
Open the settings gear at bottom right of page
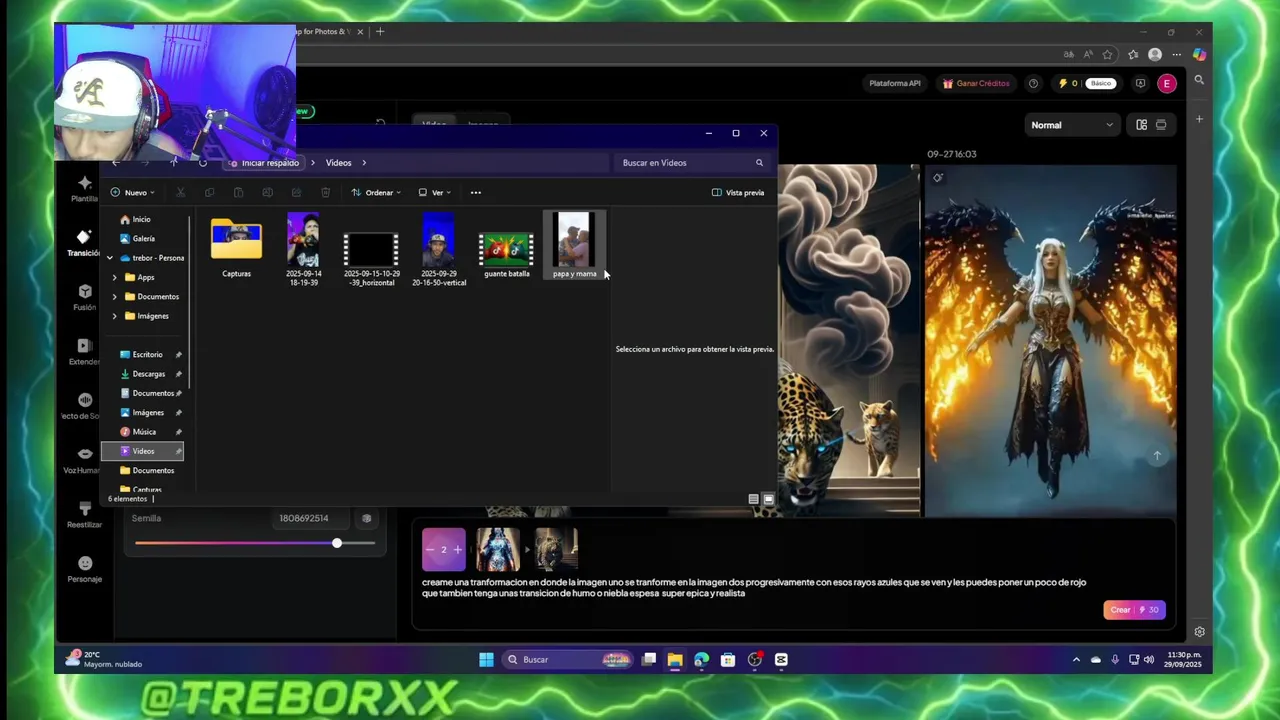1199,631
